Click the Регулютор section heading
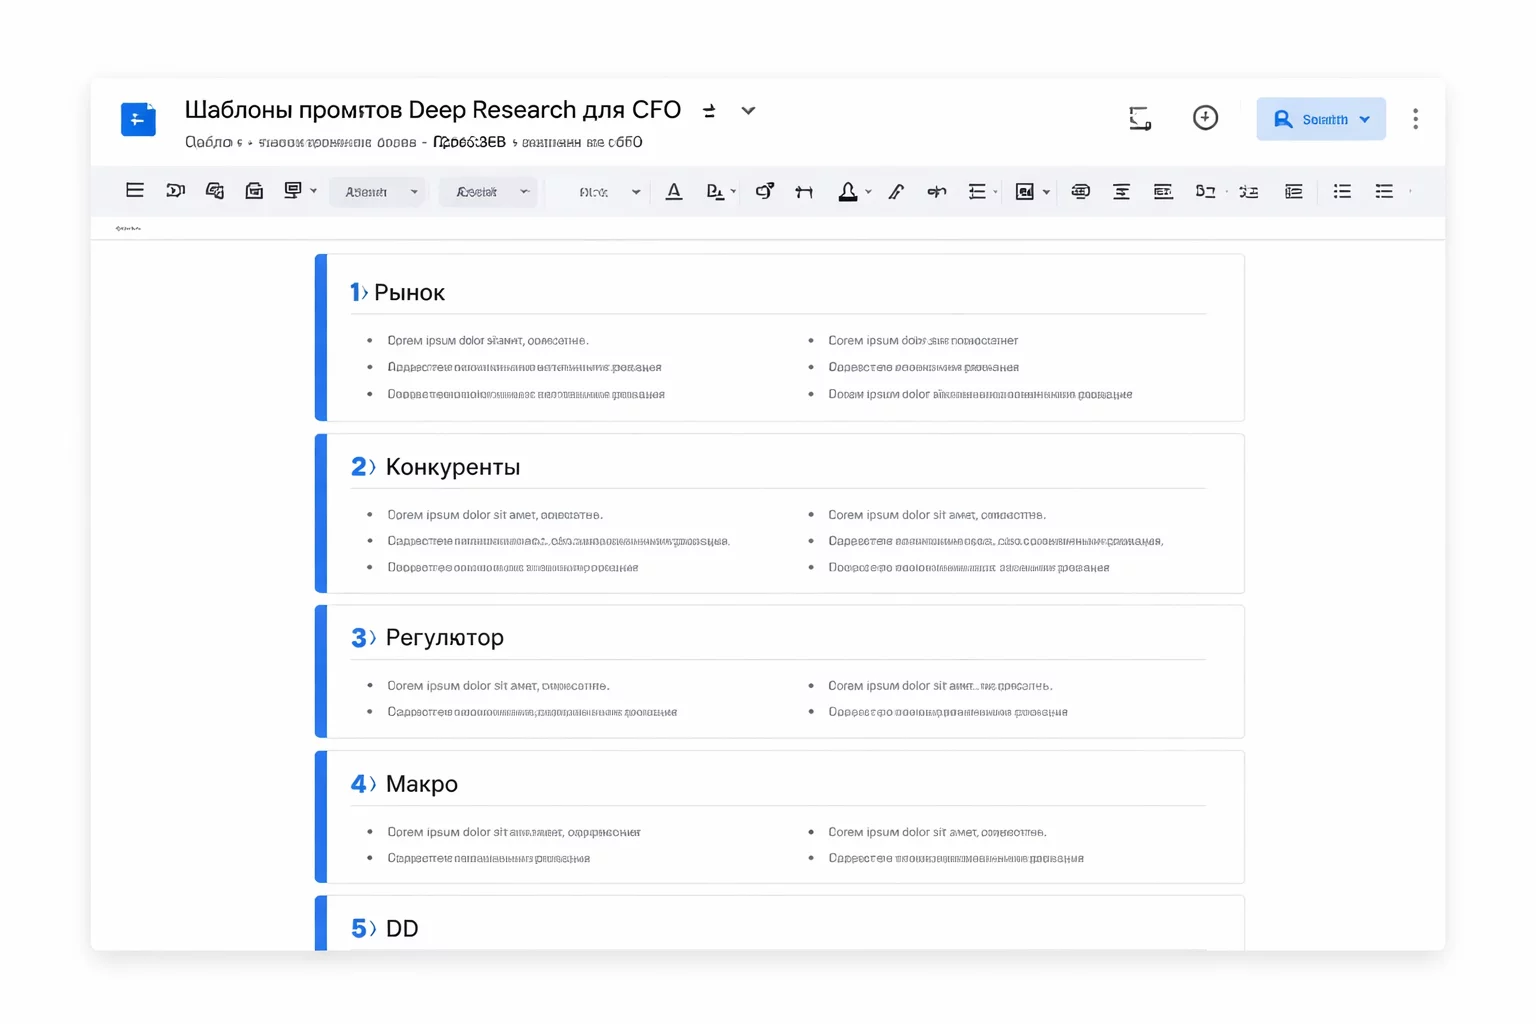 point(445,637)
